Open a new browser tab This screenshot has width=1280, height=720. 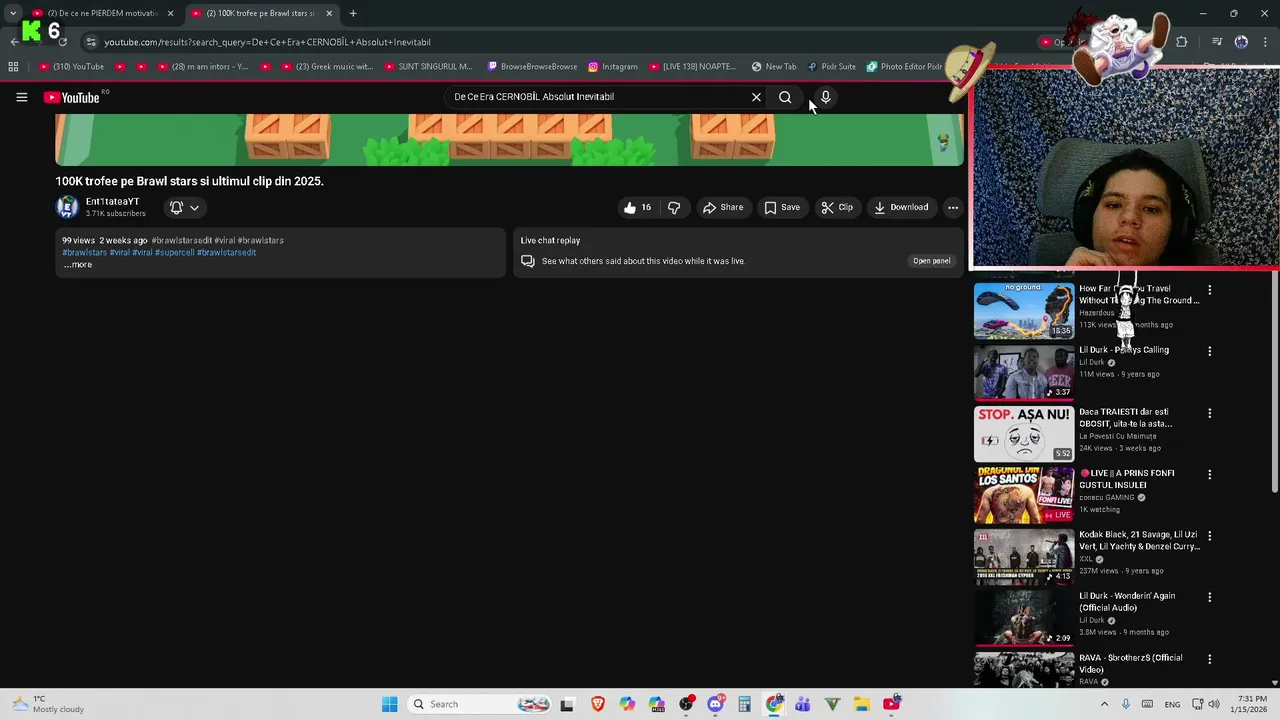point(353,13)
